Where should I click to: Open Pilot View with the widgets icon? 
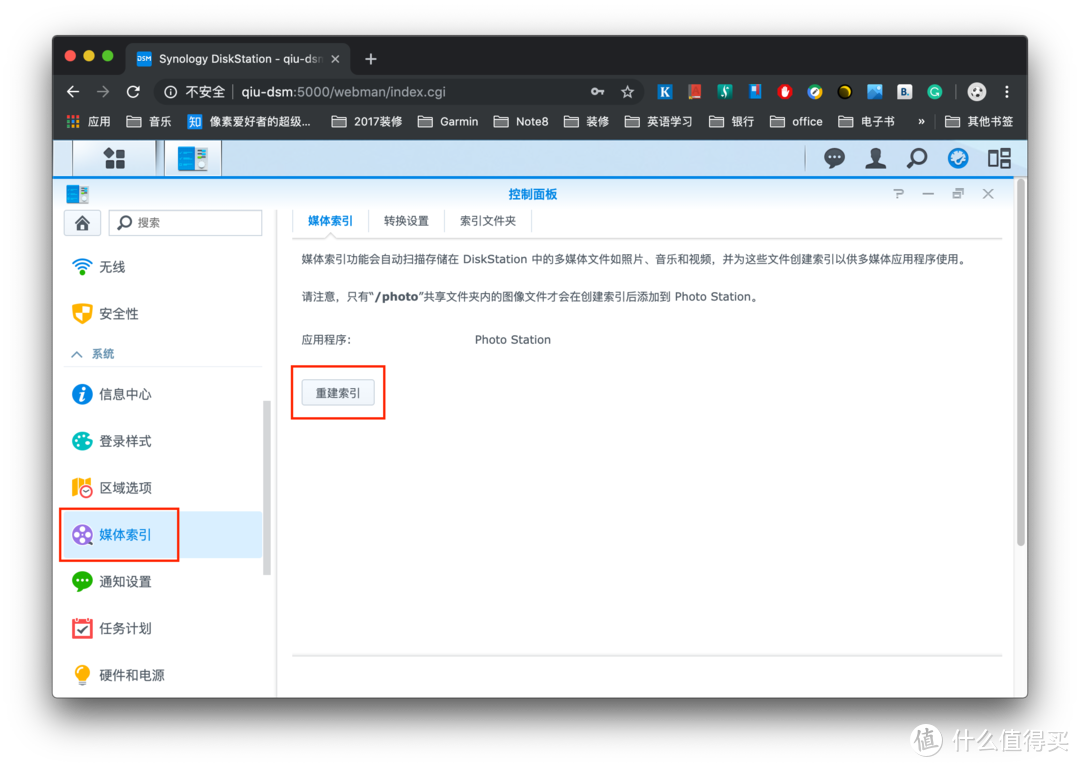(x=998, y=158)
